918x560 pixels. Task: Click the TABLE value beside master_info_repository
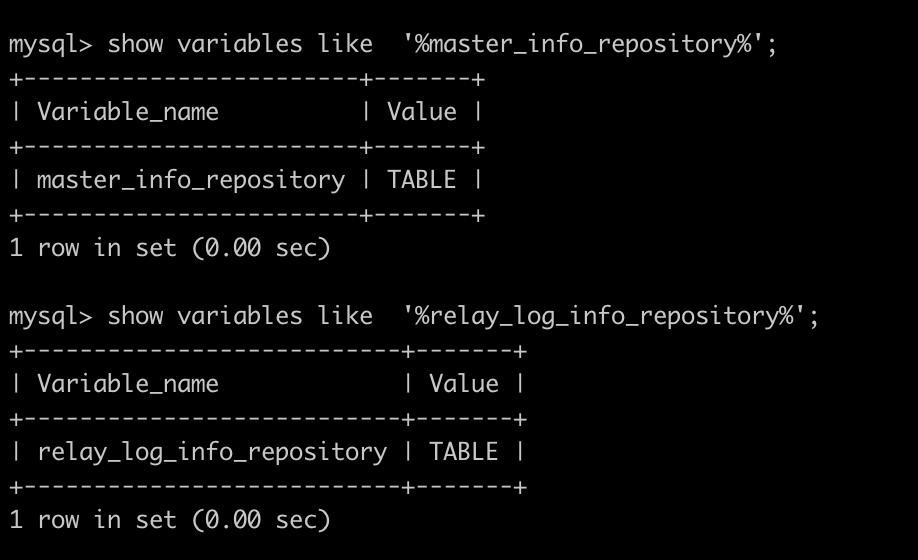421,180
